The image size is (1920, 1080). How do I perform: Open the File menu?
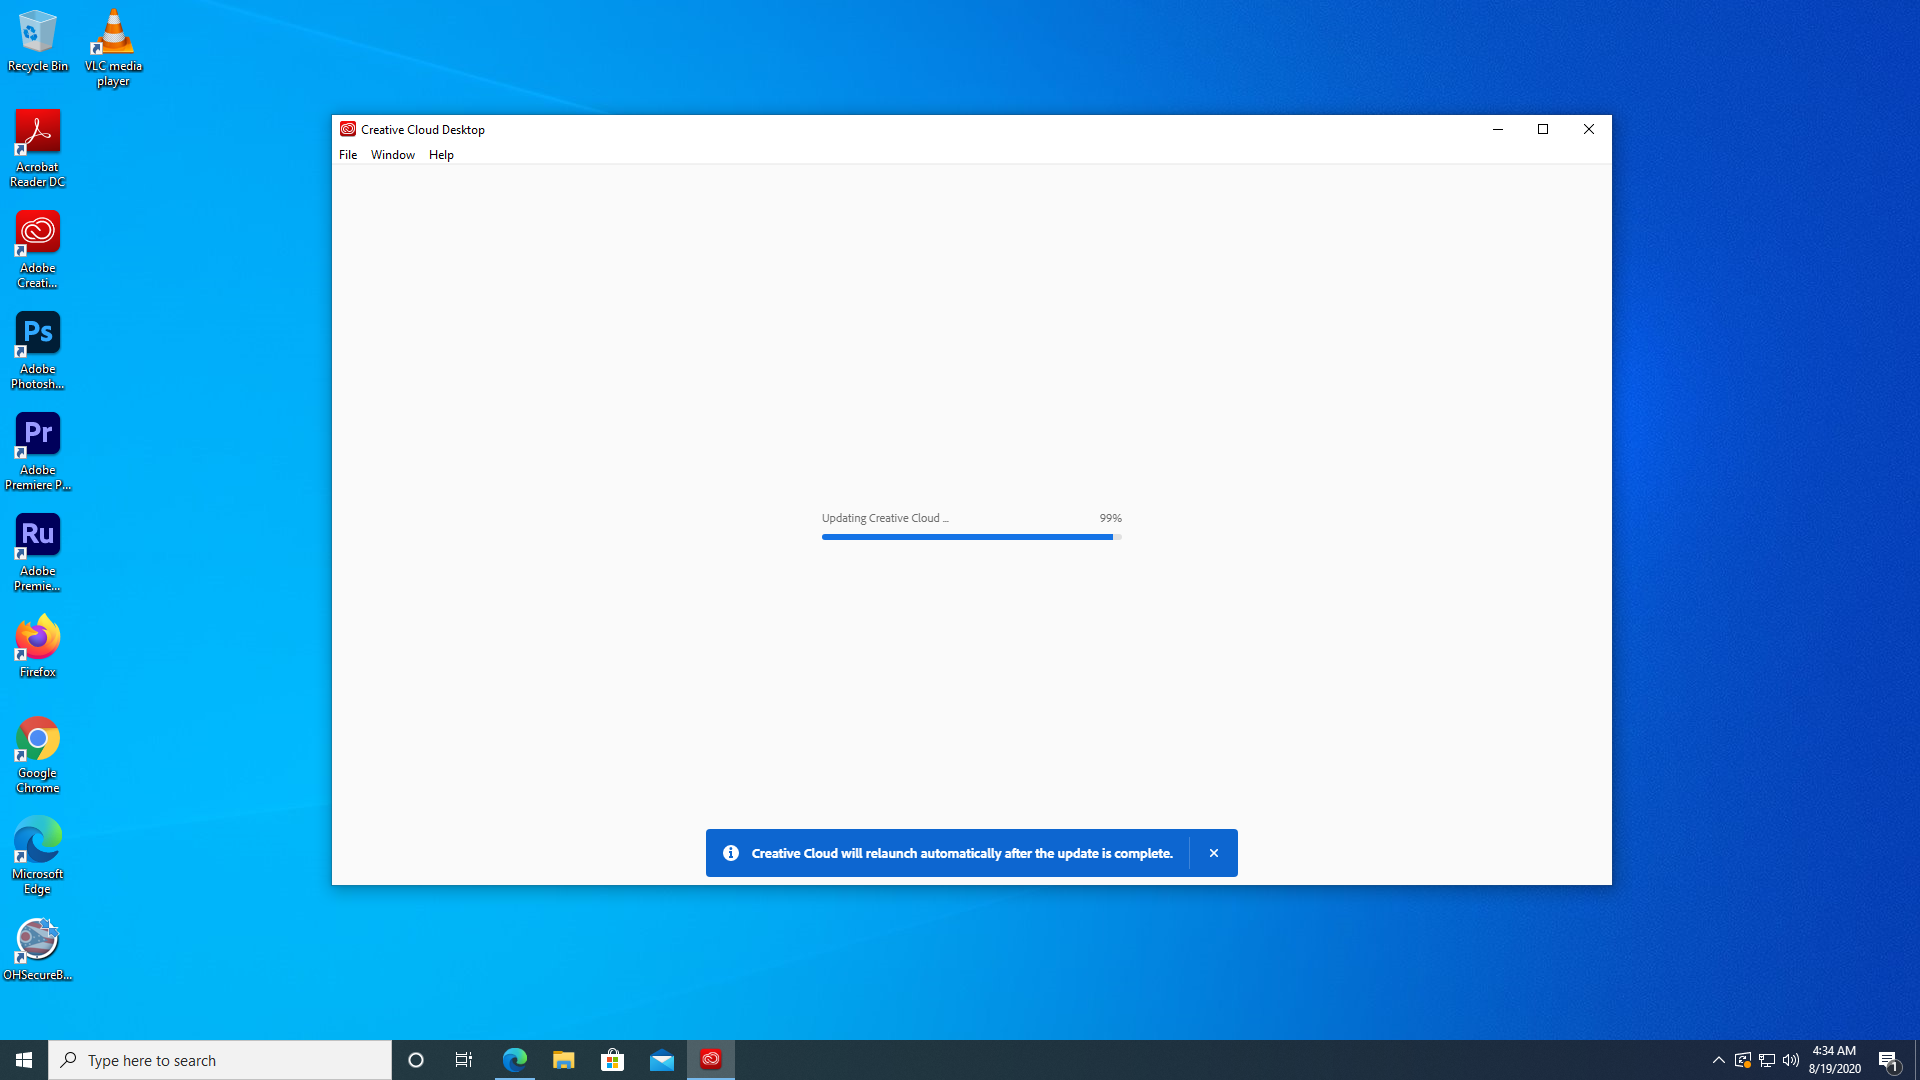tap(348, 155)
